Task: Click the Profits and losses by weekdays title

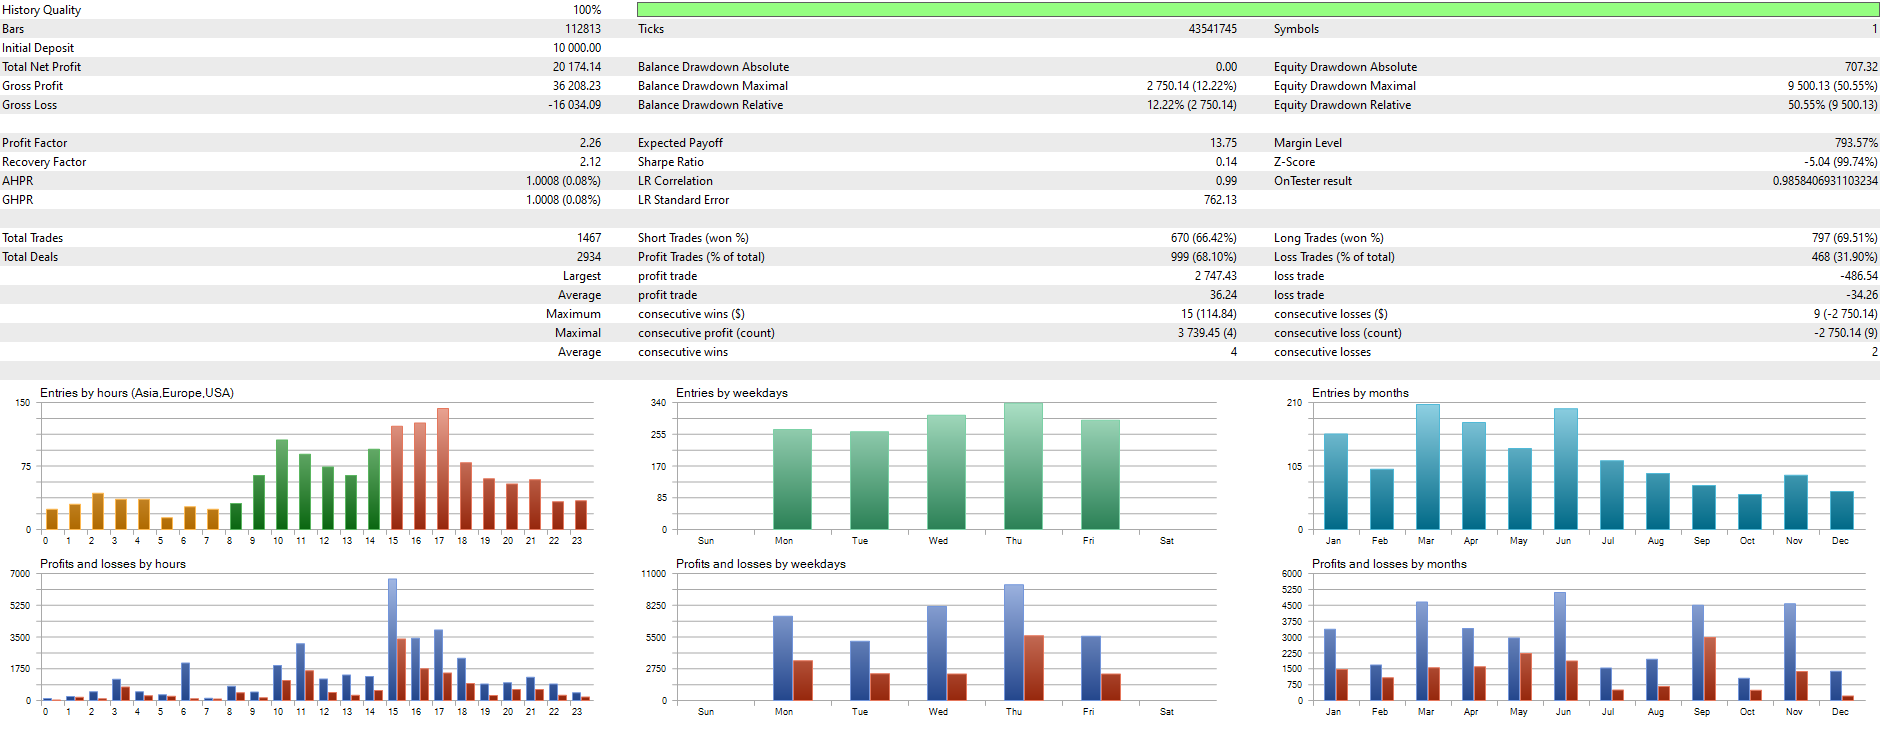Action: click(761, 564)
